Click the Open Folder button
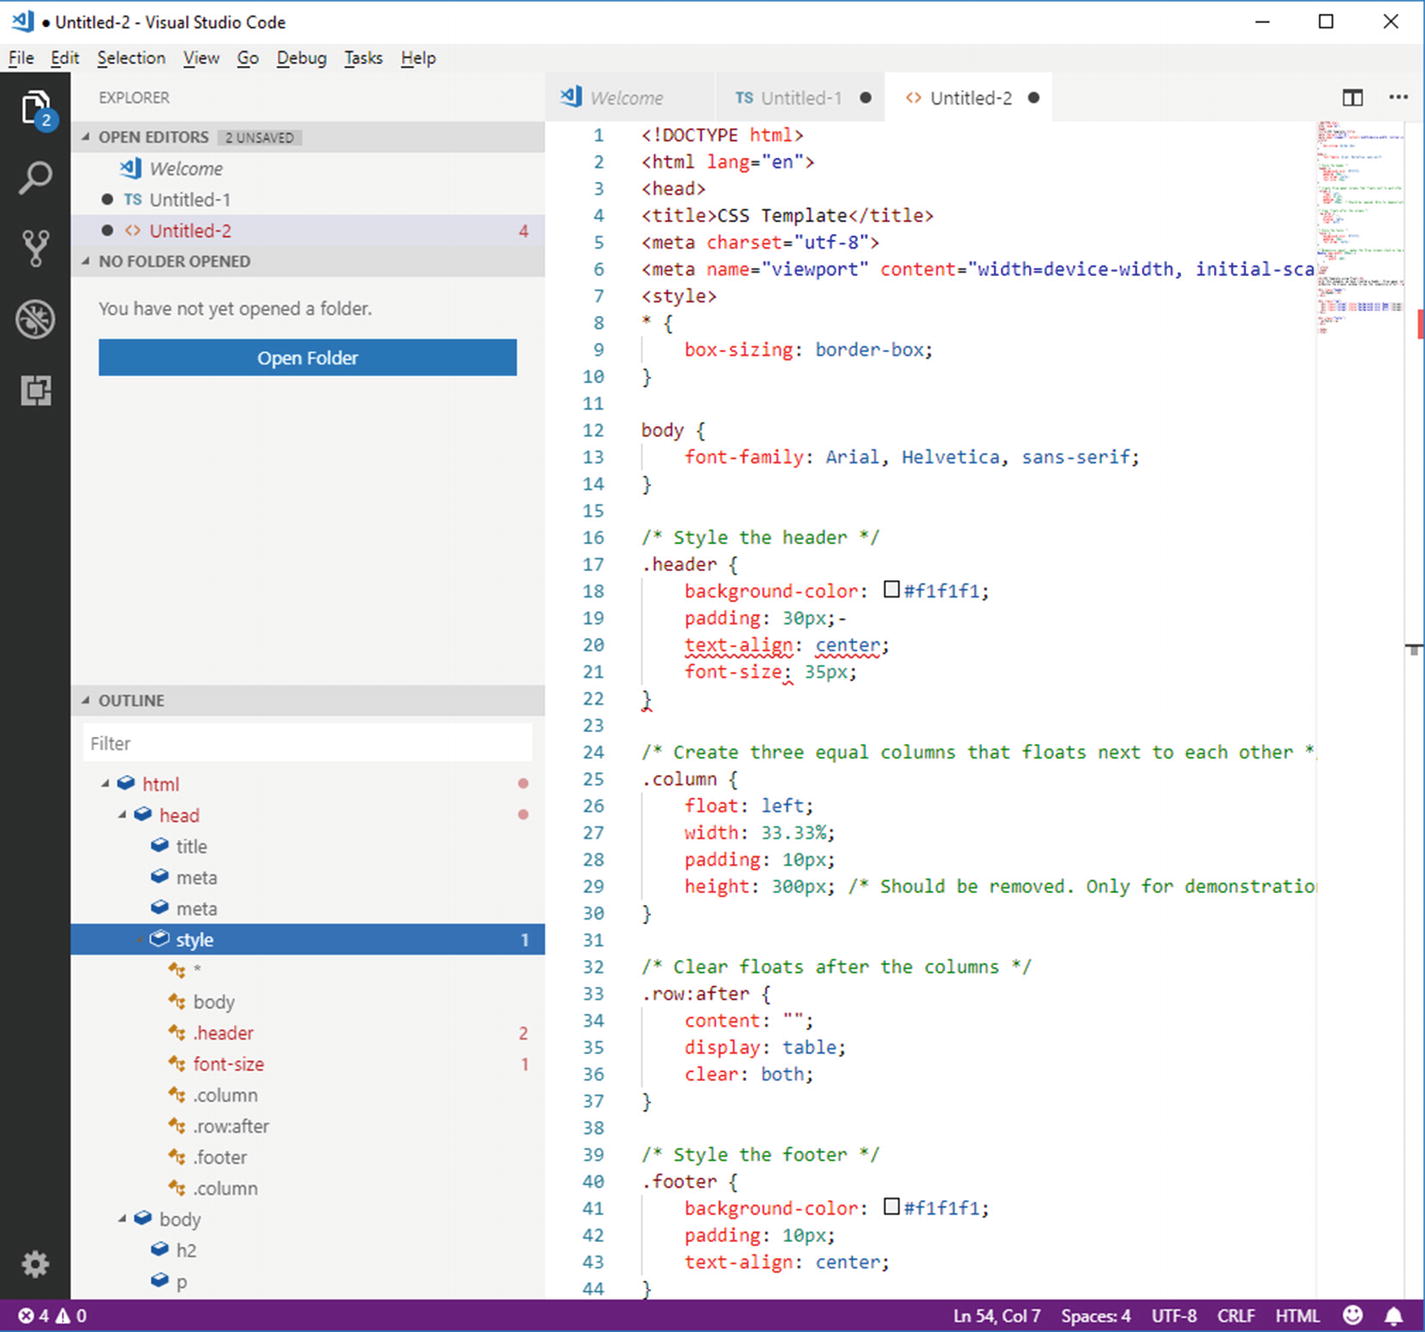 [x=307, y=358]
